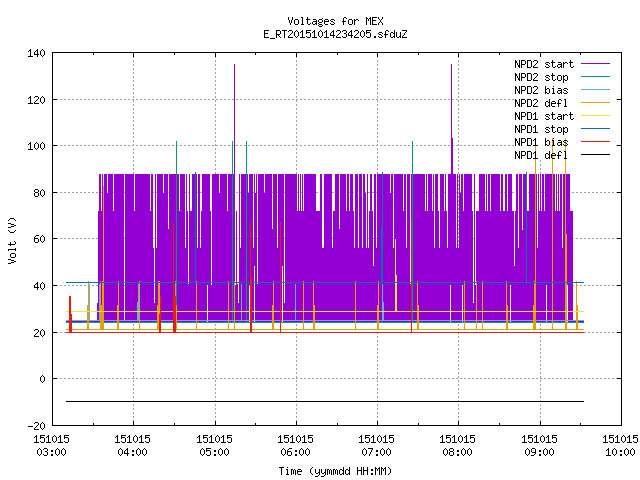
Task: Click the y-axis tick value 40
Action: (40, 286)
